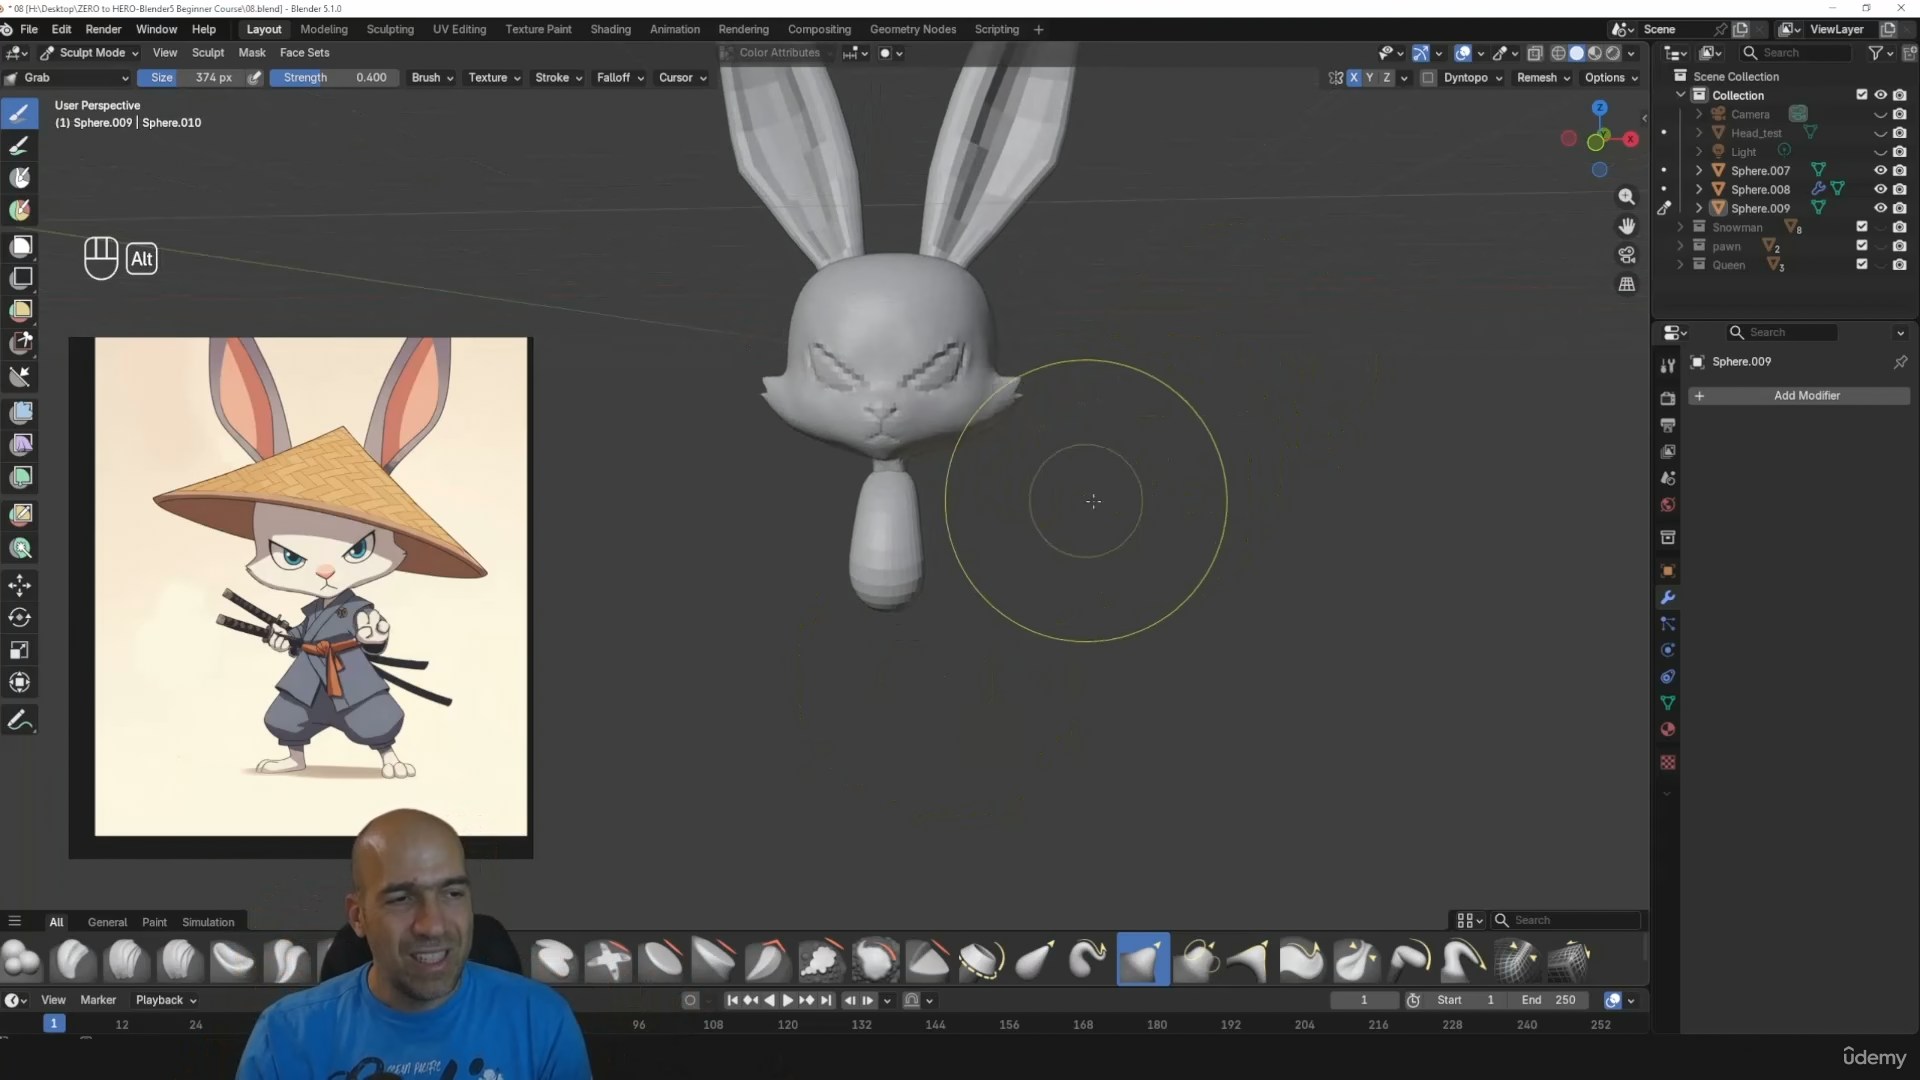Open the Brush dropdown

click(x=432, y=78)
